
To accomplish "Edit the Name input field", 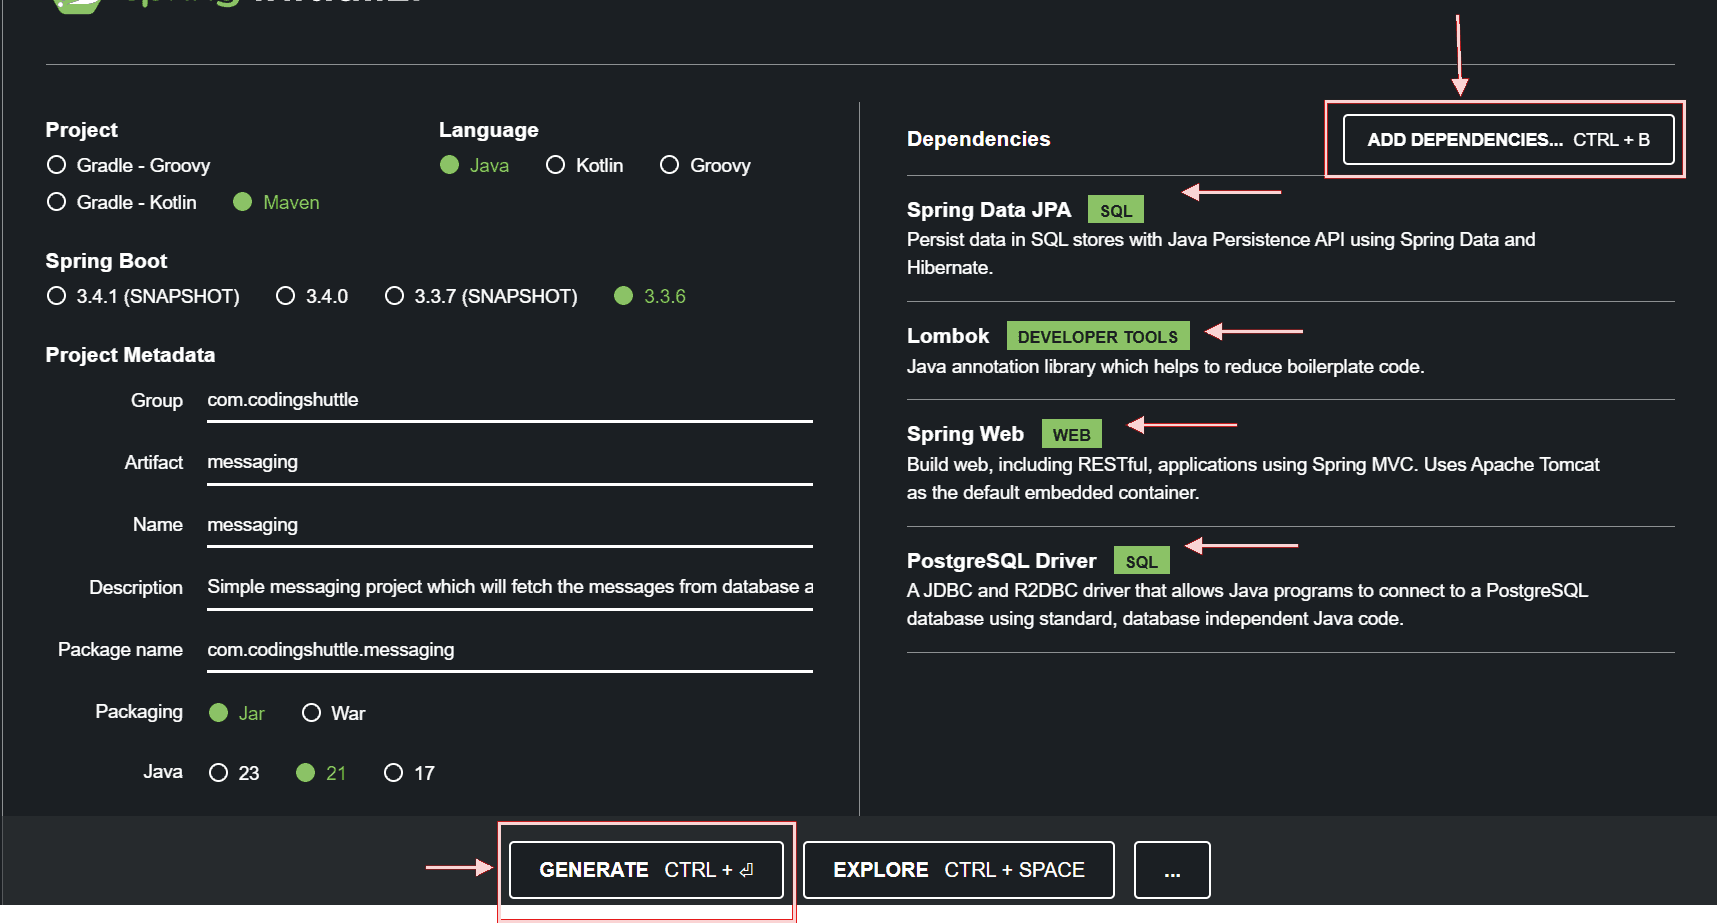I will pyautogui.click(x=510, y=525).
